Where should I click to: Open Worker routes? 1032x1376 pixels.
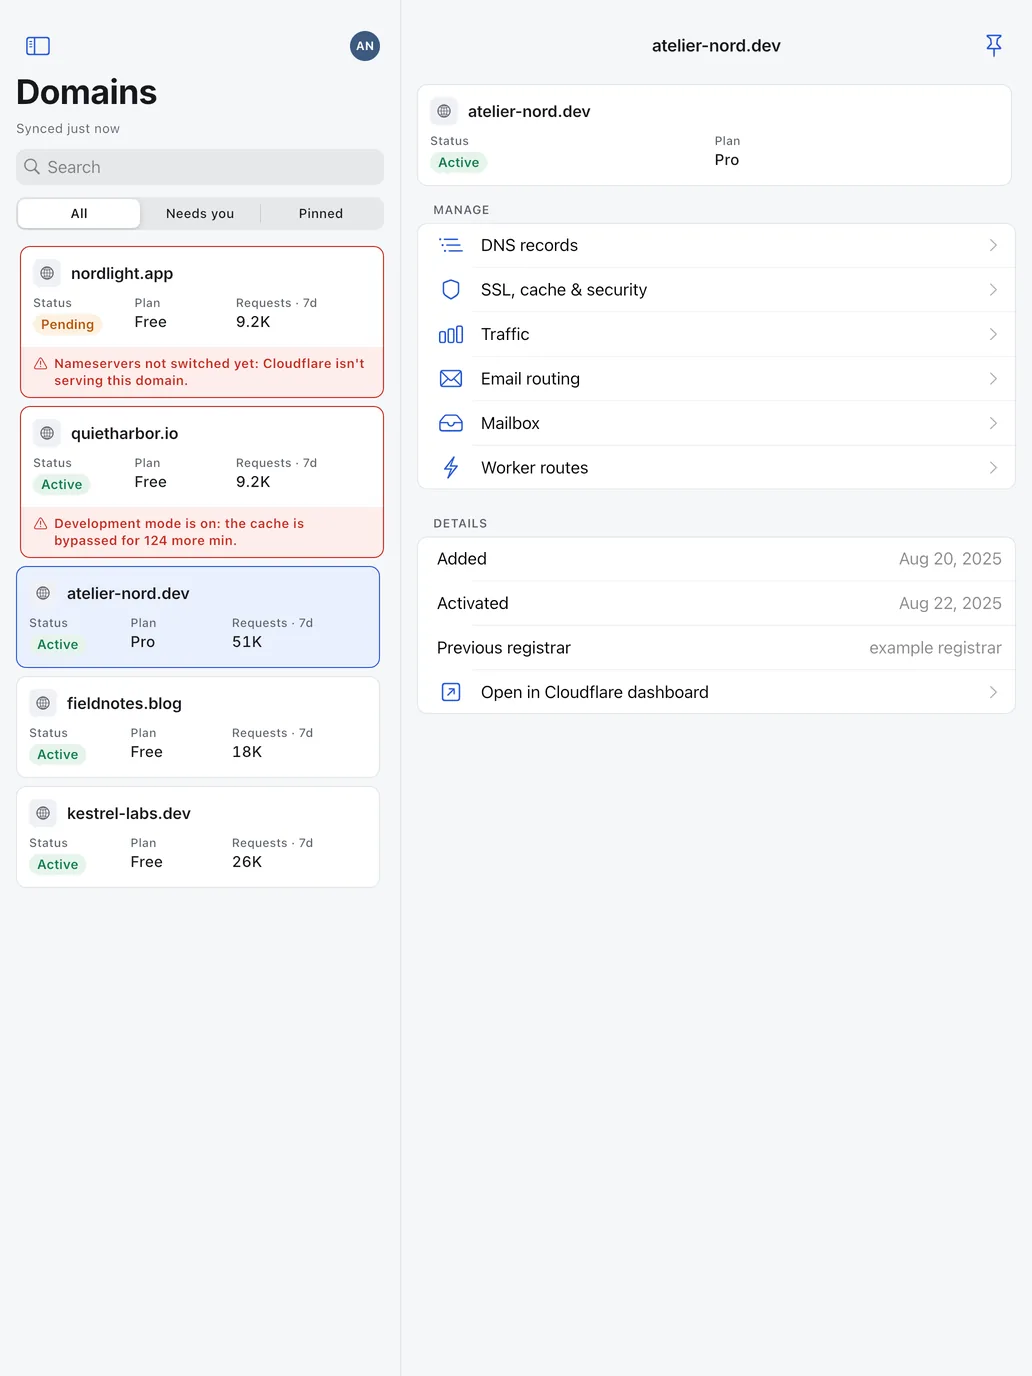coord(716,468)
